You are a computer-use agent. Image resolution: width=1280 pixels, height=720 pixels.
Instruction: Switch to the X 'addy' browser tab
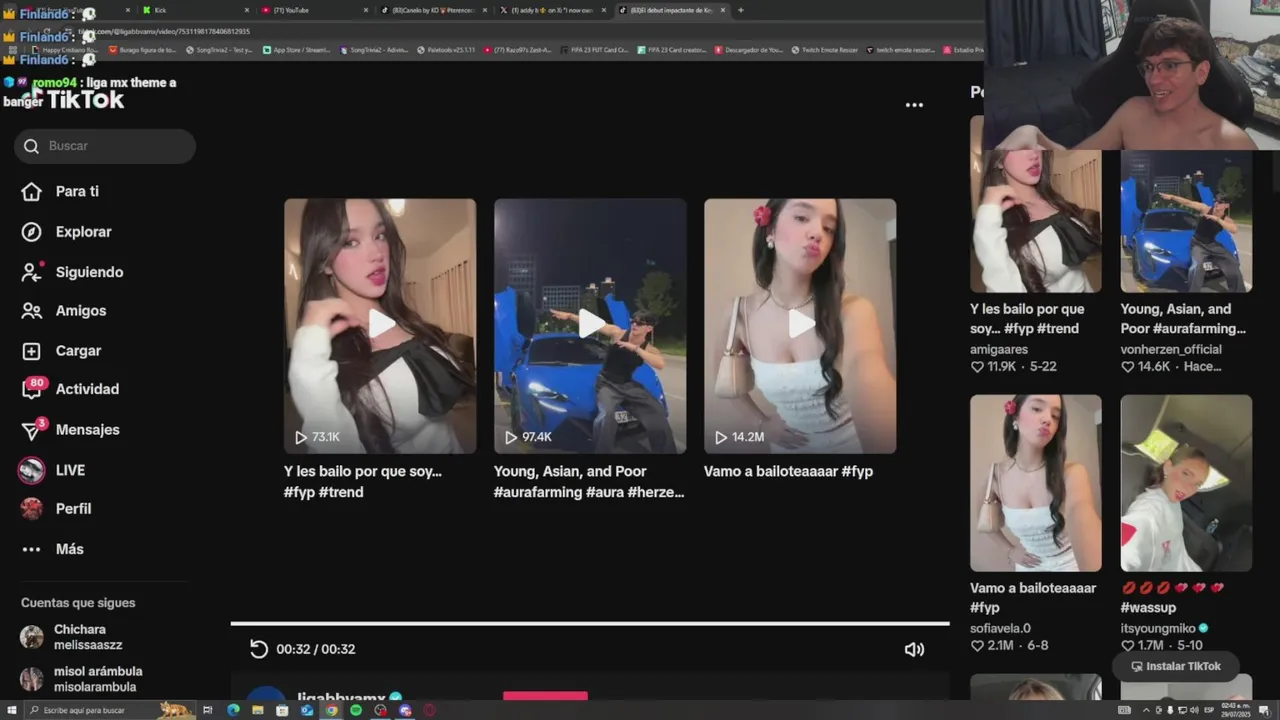[x=552, y=10]
